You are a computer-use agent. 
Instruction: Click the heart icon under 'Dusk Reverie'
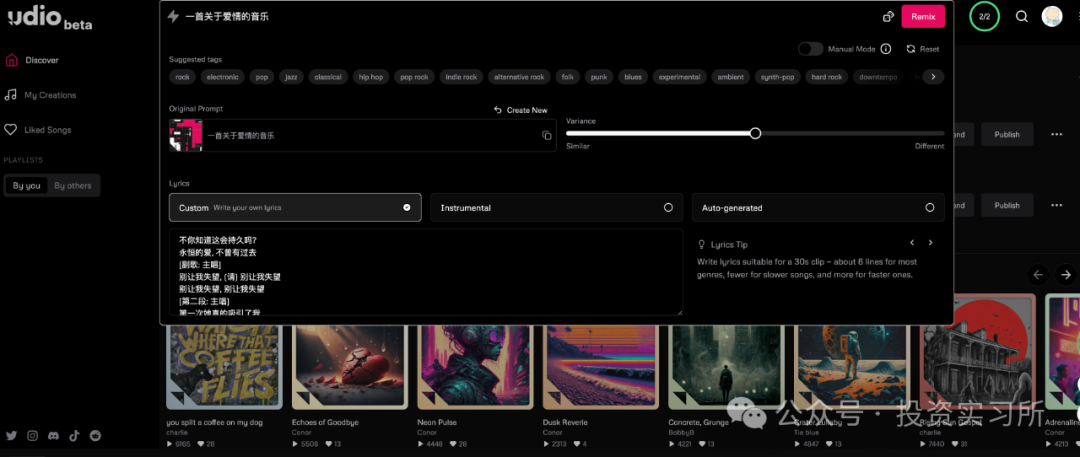point(577,444)
